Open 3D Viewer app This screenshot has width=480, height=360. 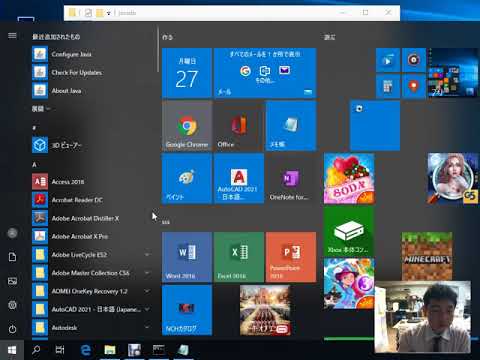[90, 145]
